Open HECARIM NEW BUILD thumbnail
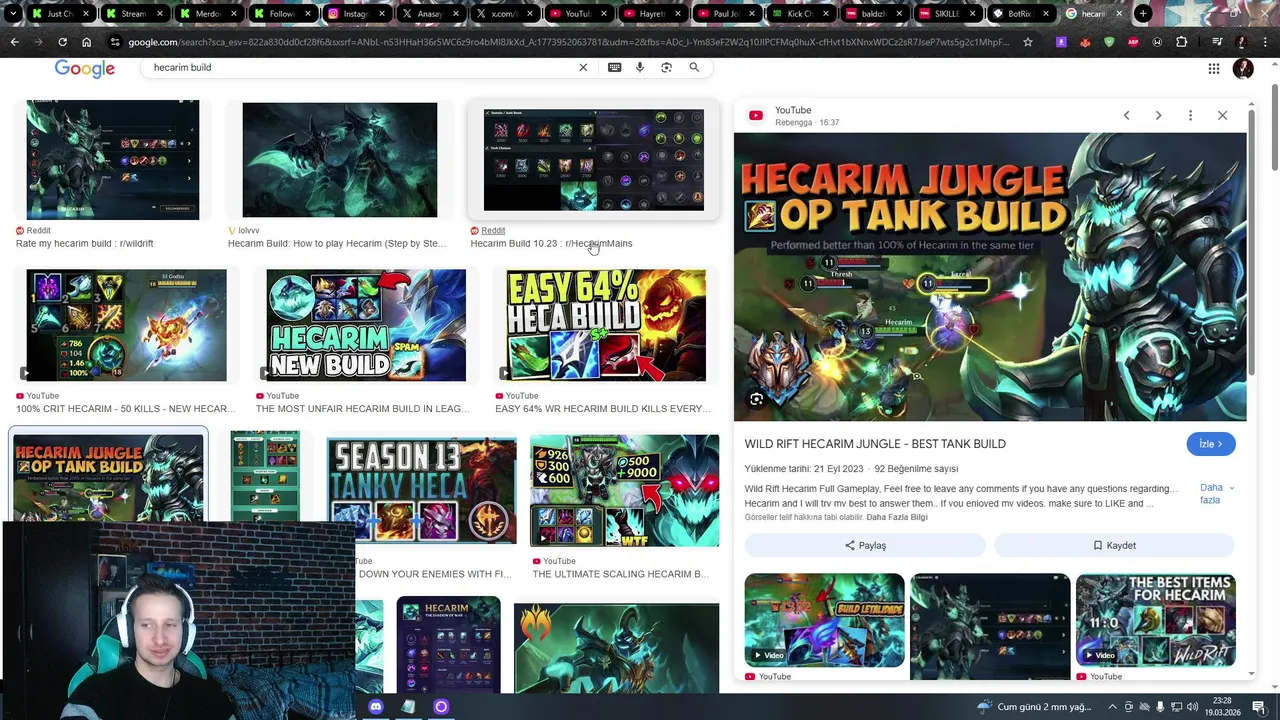1280x720 pixels. [366, 325]
